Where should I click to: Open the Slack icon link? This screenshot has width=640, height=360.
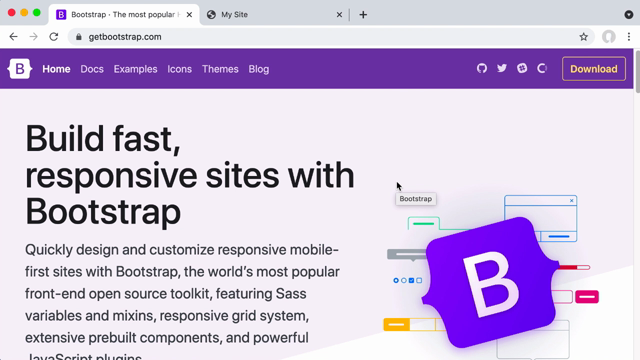pyautogui.click(x=522, y=68)
